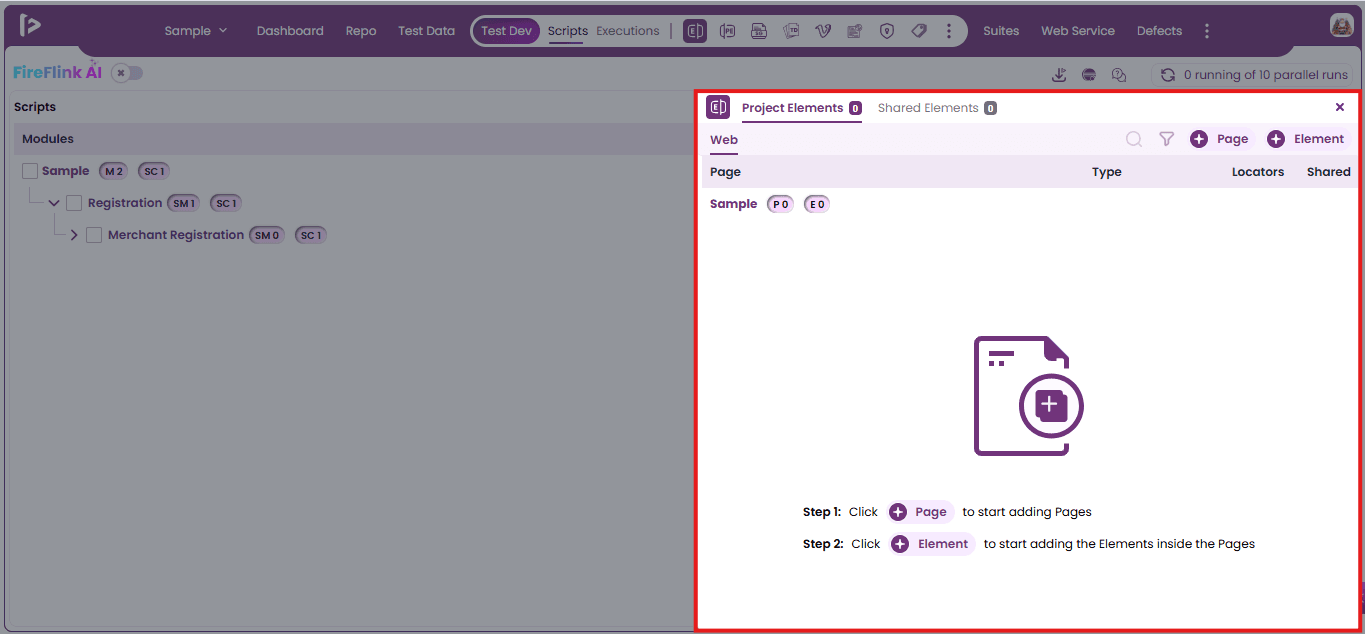The width and height of the screenshot is (1365, 634).
Task: Click the E 0 badge in Elements panel
Action: tap(817, 204)
